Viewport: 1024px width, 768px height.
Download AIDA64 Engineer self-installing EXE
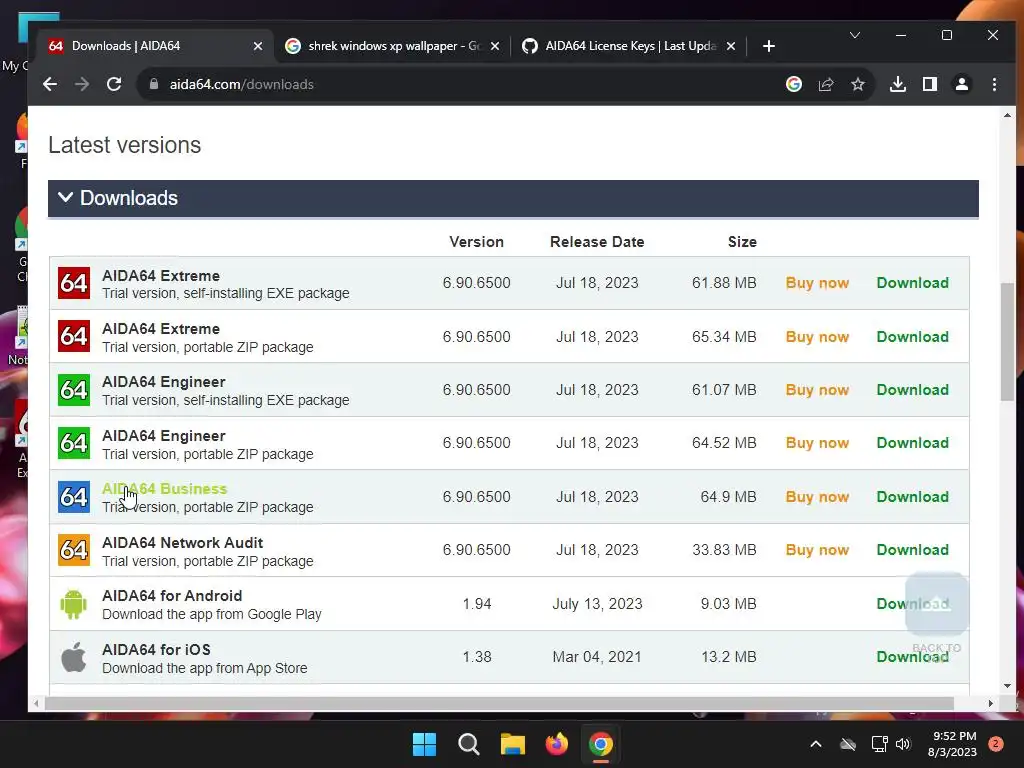point(912,389)
